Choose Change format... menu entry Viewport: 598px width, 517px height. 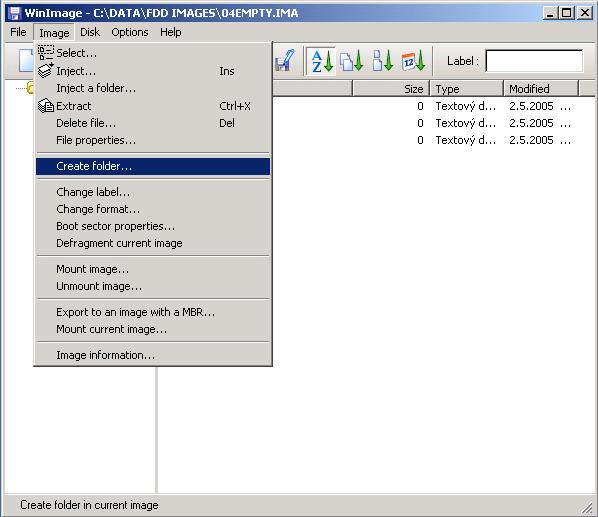[153, 209]
